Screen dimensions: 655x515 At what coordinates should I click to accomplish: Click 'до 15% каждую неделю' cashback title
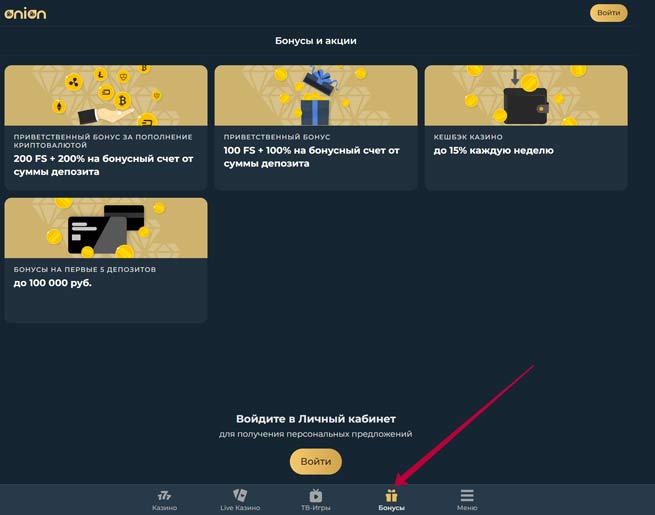[x=493, y=150]
